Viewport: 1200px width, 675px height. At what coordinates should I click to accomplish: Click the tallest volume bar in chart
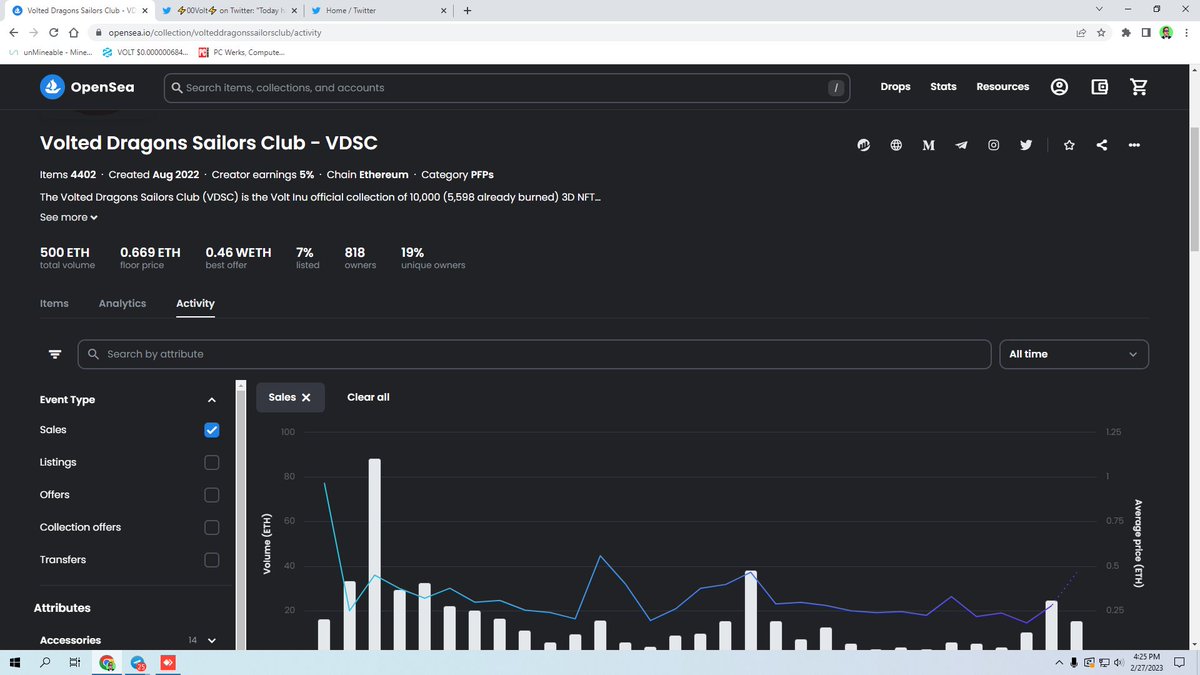(375, 555)
